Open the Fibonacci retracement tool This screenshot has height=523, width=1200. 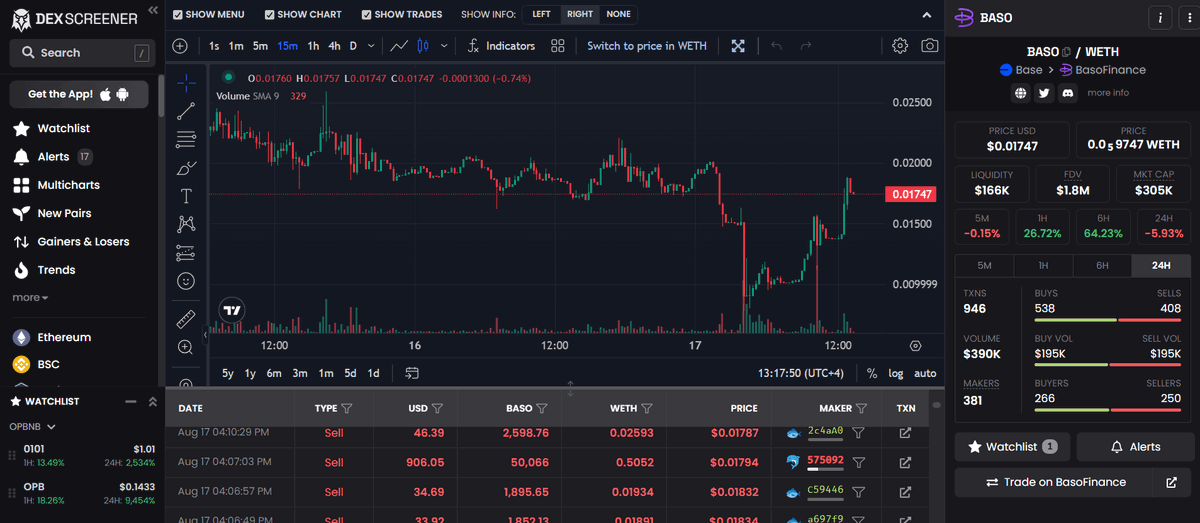[186, 139]
